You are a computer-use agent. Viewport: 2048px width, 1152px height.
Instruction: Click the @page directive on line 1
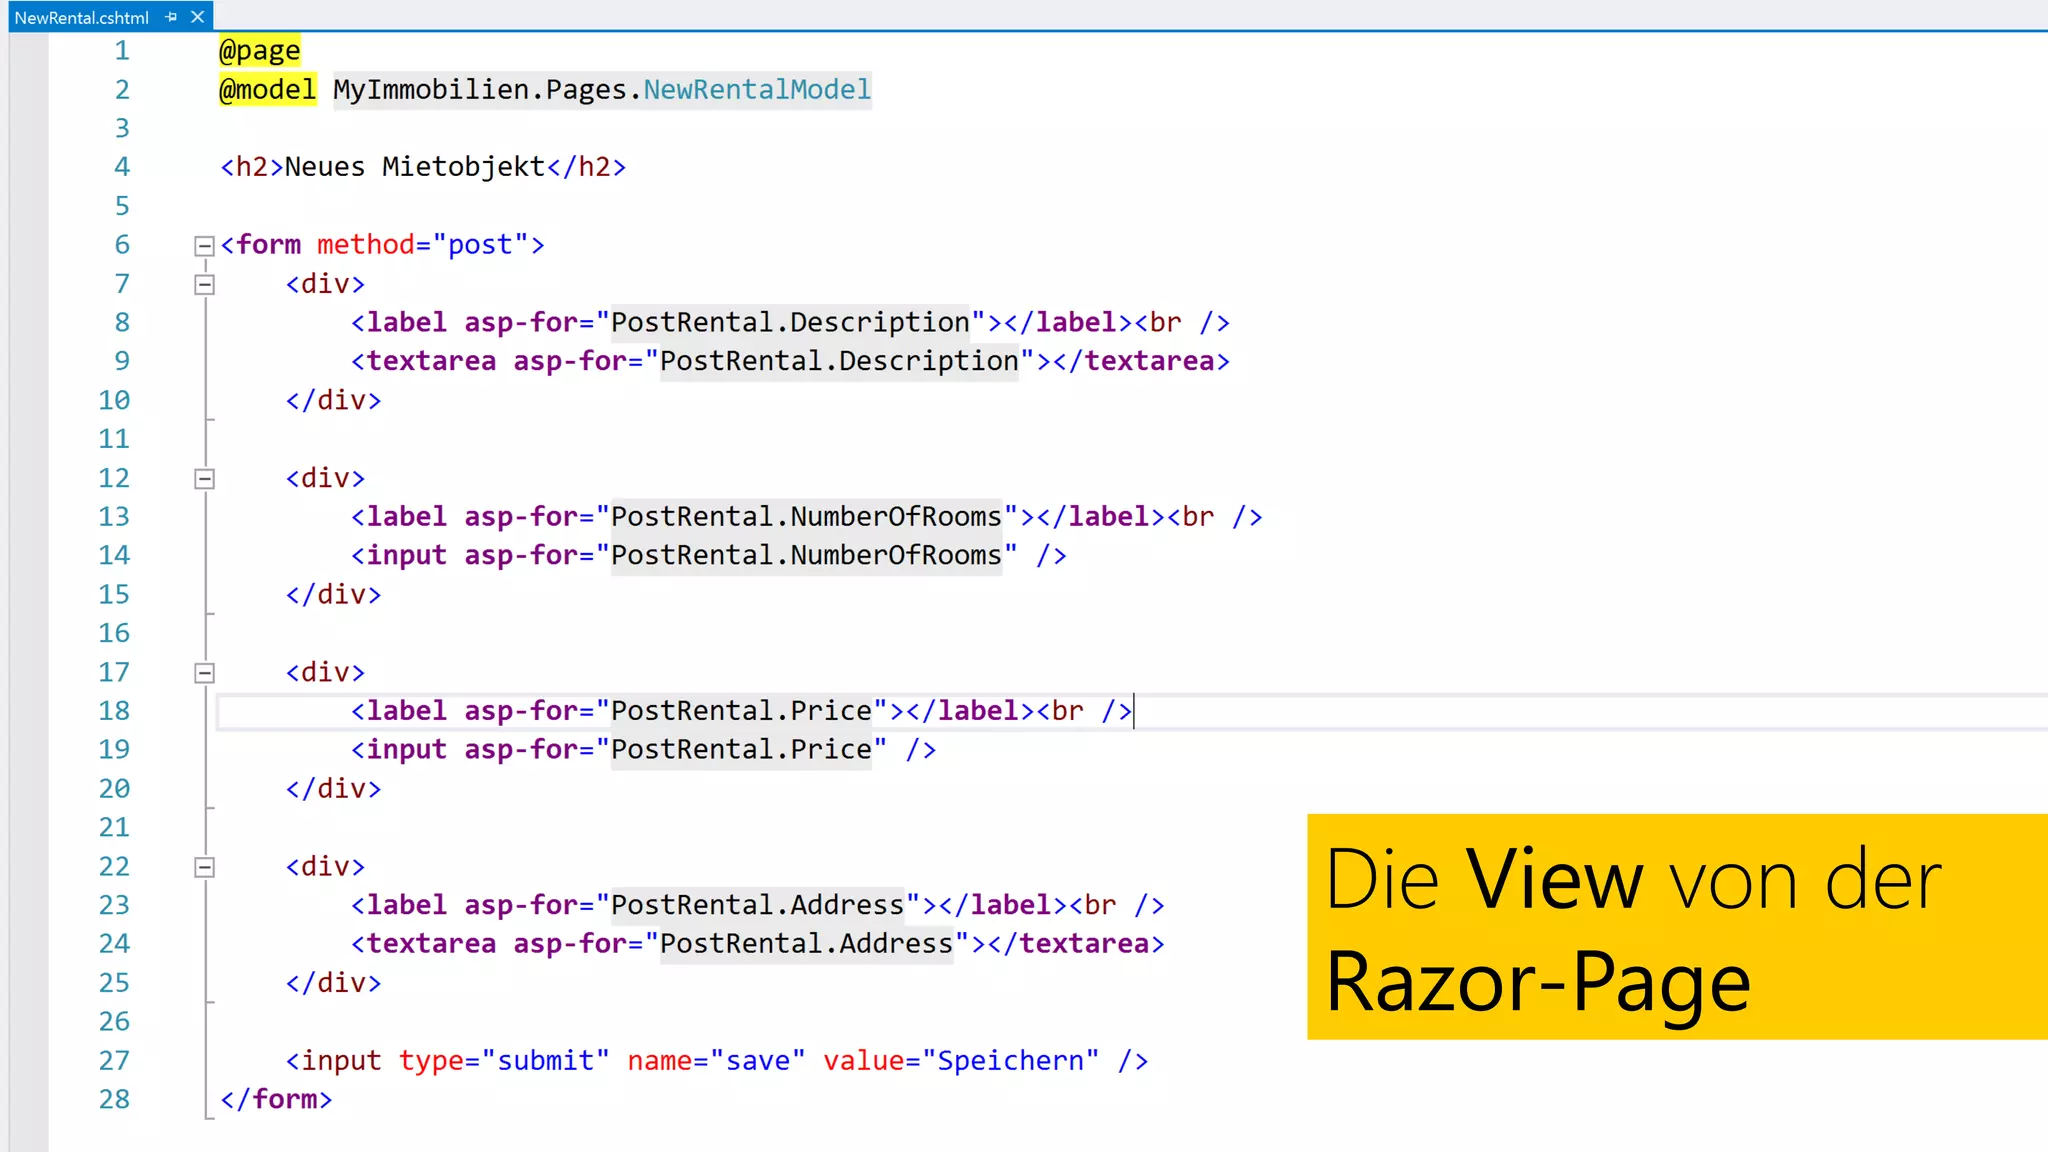click(x=260, y=50)
